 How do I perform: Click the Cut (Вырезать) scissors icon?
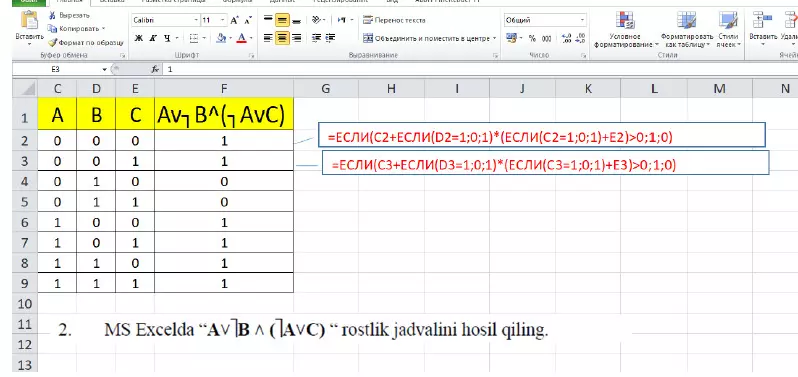point(52,16)
